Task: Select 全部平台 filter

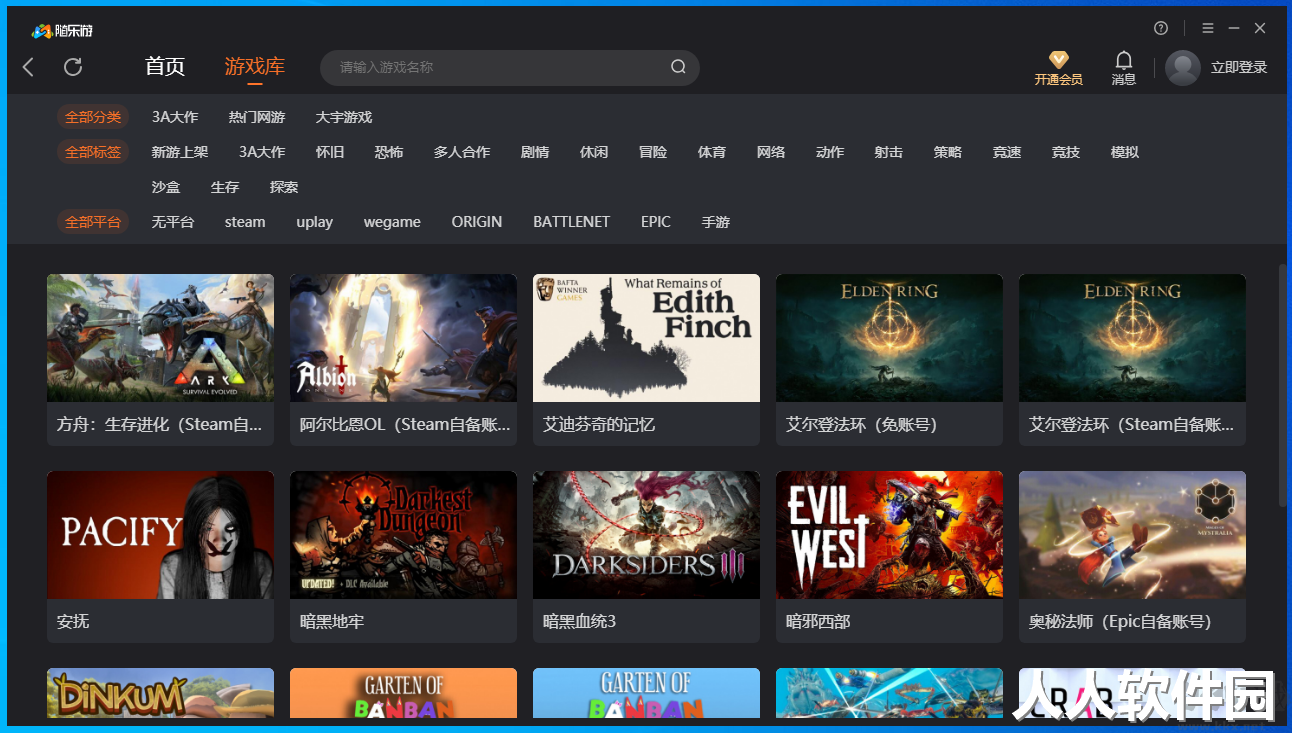Action: point(93,222)
